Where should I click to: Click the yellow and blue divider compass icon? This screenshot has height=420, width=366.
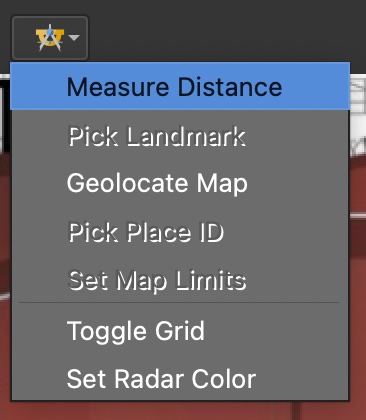tap(50, 38)
